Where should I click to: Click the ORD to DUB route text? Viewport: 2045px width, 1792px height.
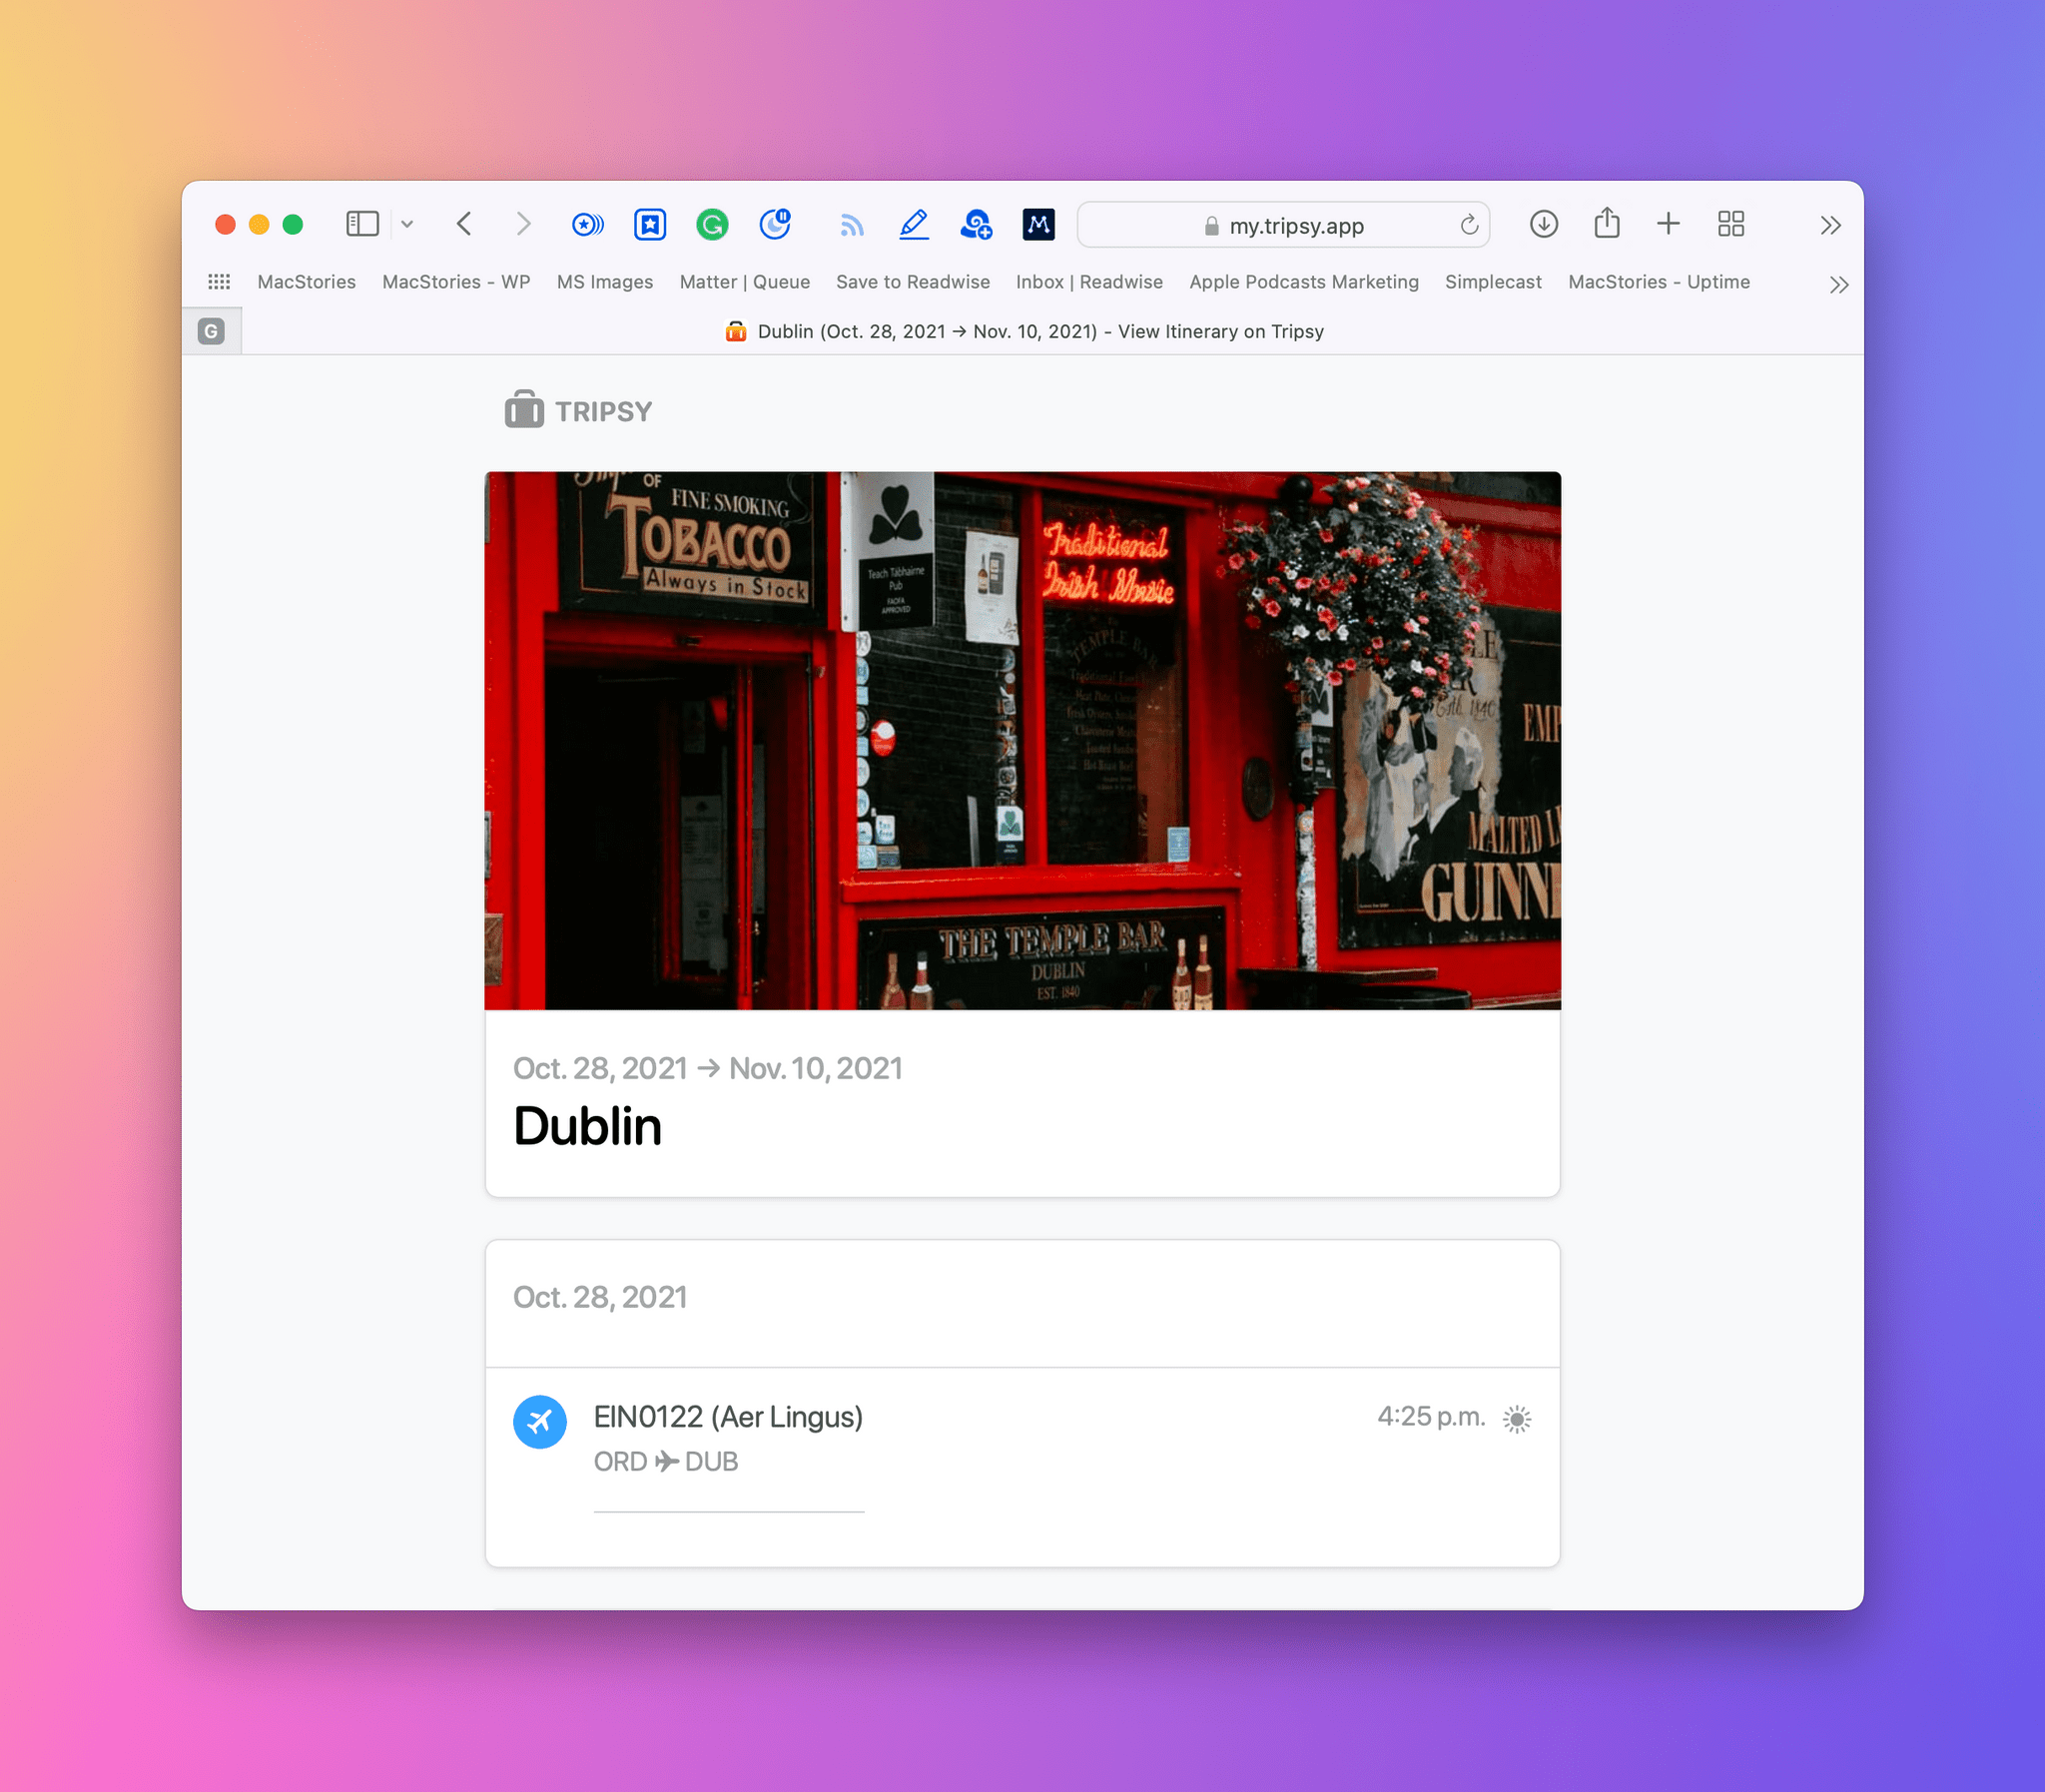point(666,1462)
